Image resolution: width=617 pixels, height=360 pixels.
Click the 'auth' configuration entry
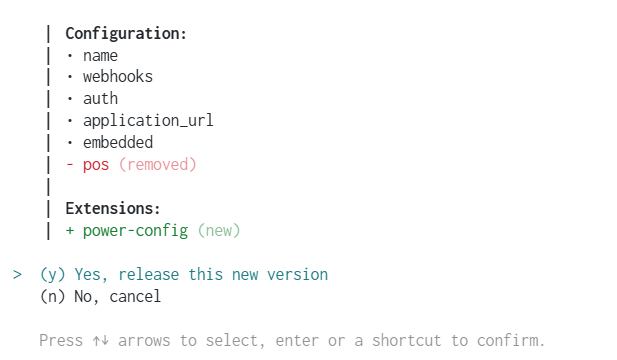point(100,99)
